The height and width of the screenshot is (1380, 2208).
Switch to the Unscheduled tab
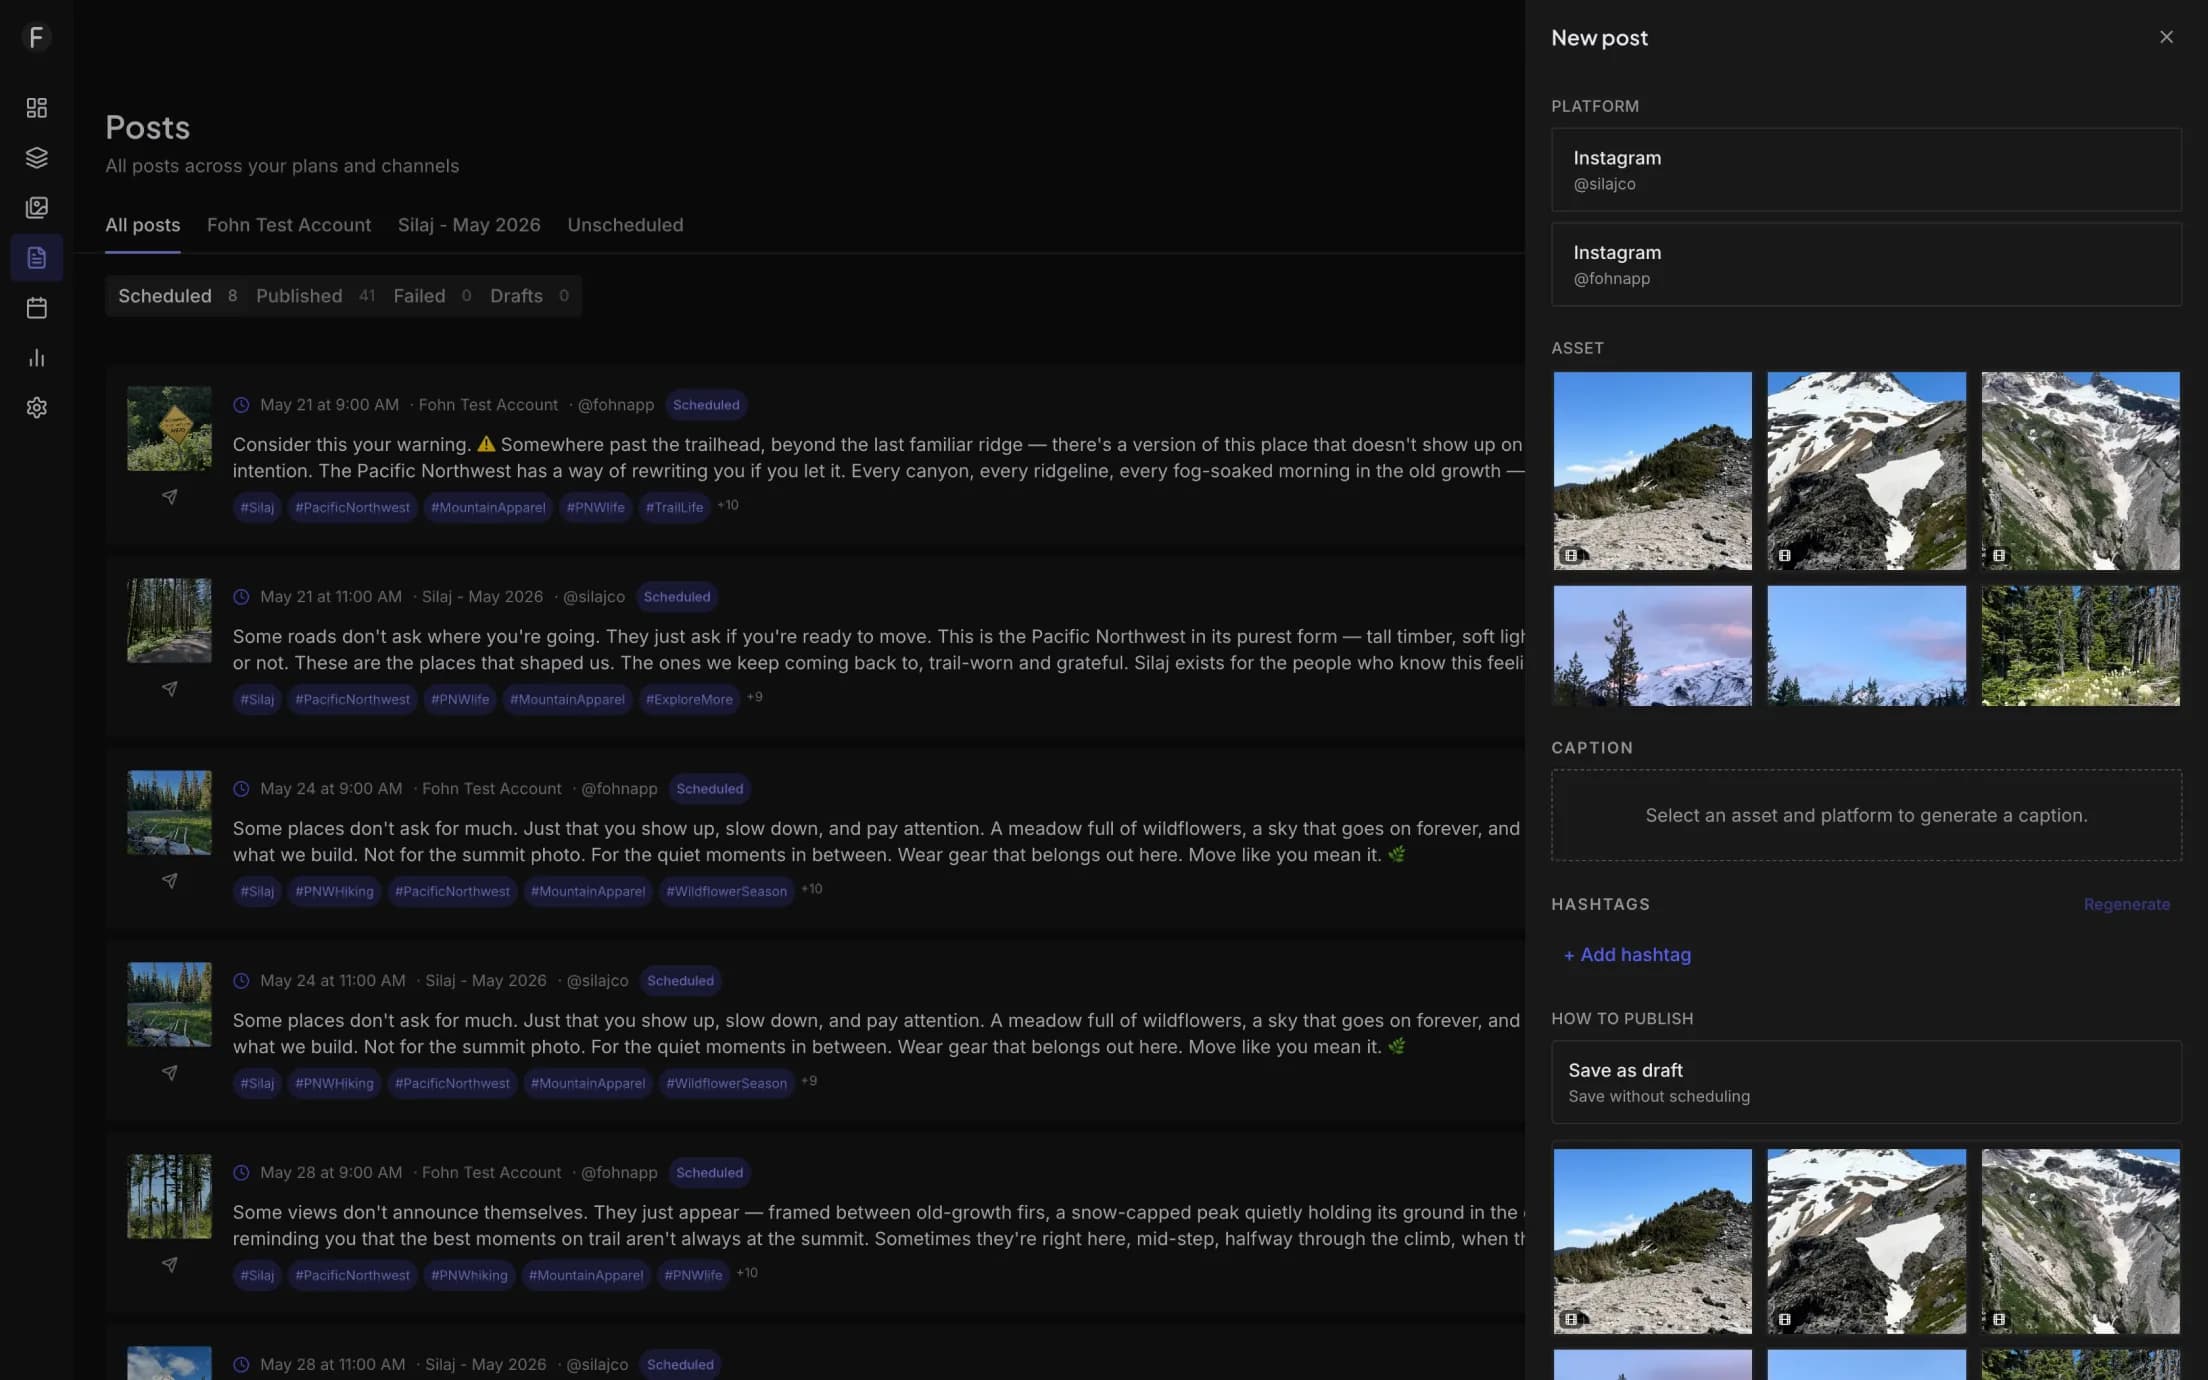[625, 225]
